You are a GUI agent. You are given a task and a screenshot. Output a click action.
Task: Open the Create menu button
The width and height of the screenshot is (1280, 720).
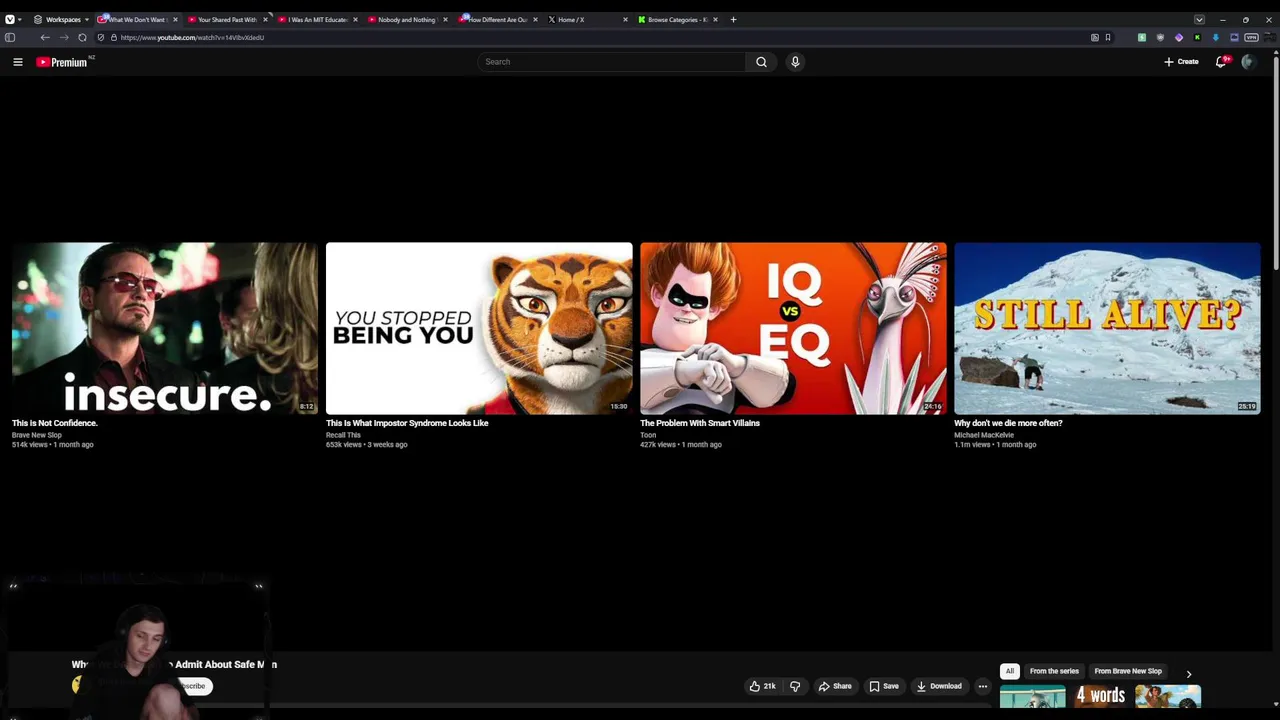(x=1181, y=62)
